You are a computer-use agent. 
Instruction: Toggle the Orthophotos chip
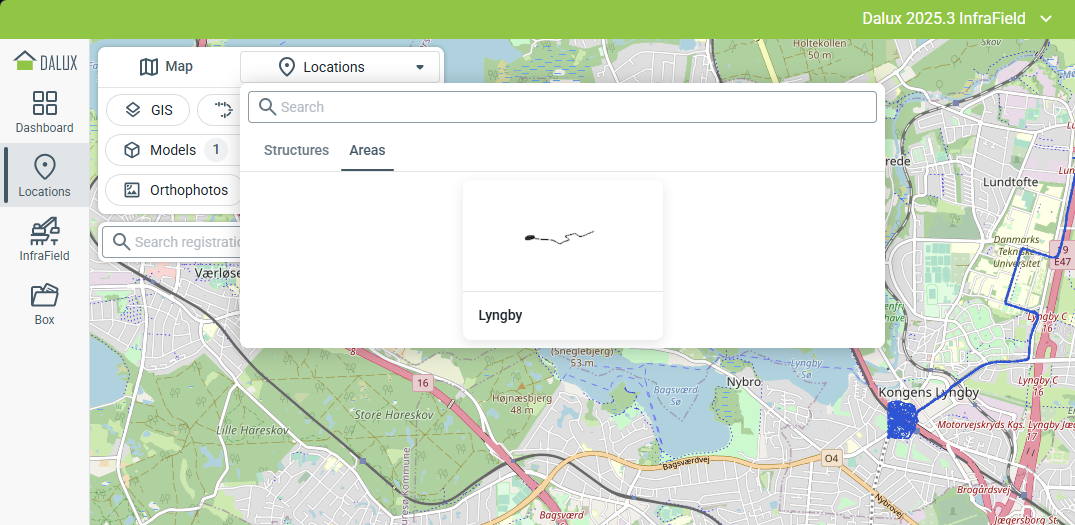point(175,190)
